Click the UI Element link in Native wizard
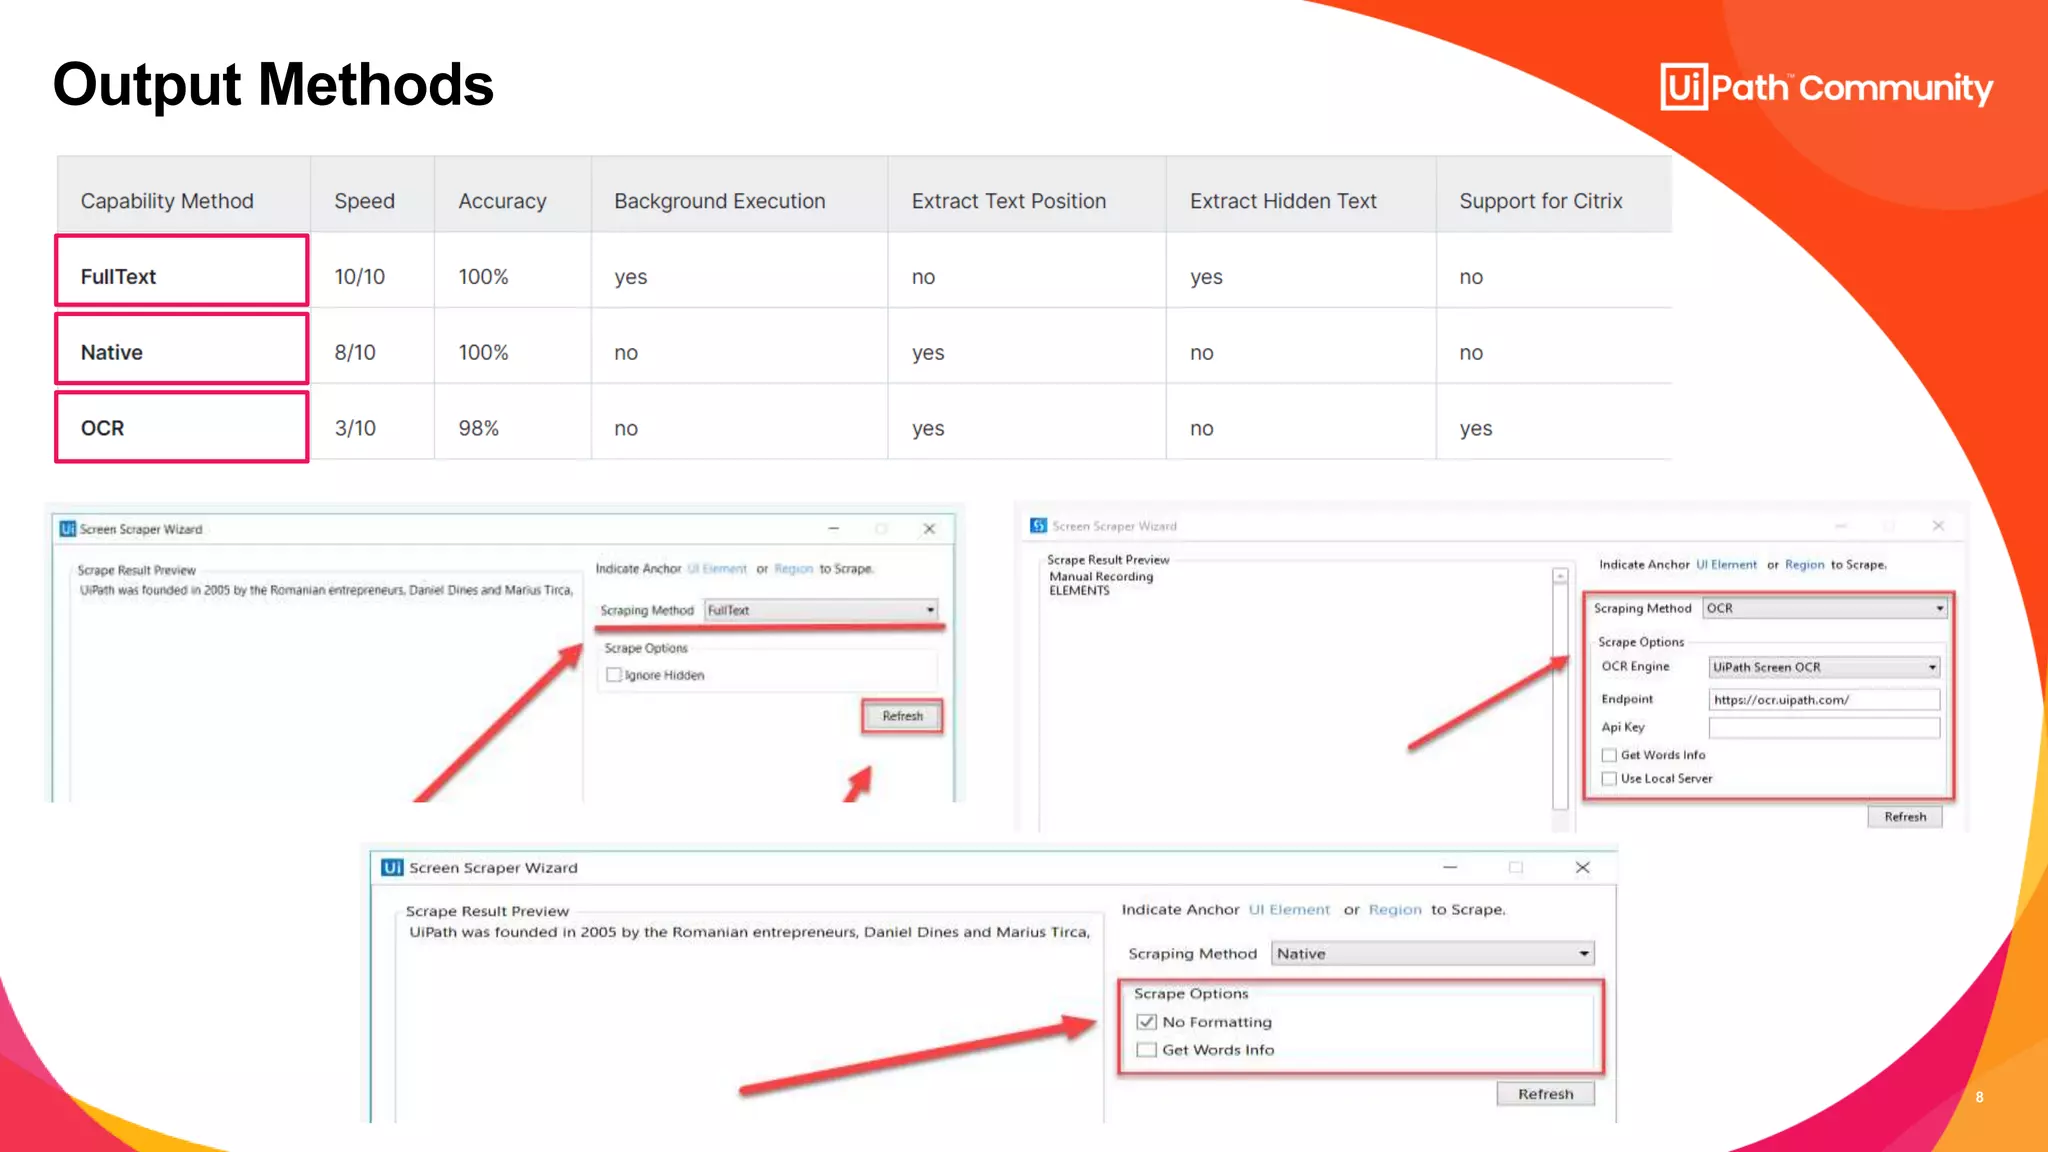This screenshot has height=1152, width=2048. [x=1289, y=910]
